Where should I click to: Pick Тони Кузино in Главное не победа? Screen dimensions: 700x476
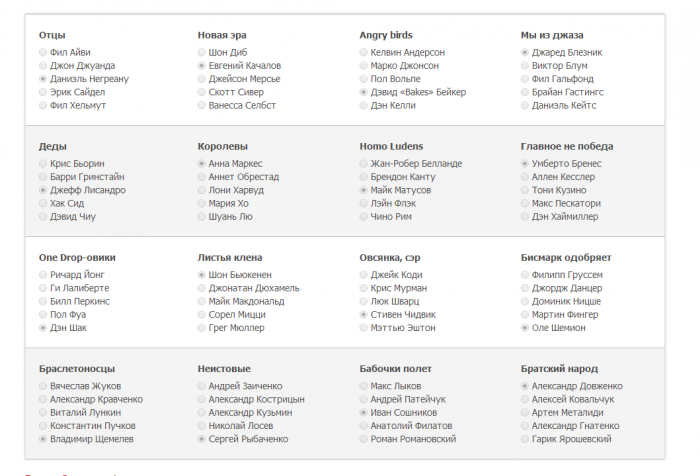pos(525,190)
